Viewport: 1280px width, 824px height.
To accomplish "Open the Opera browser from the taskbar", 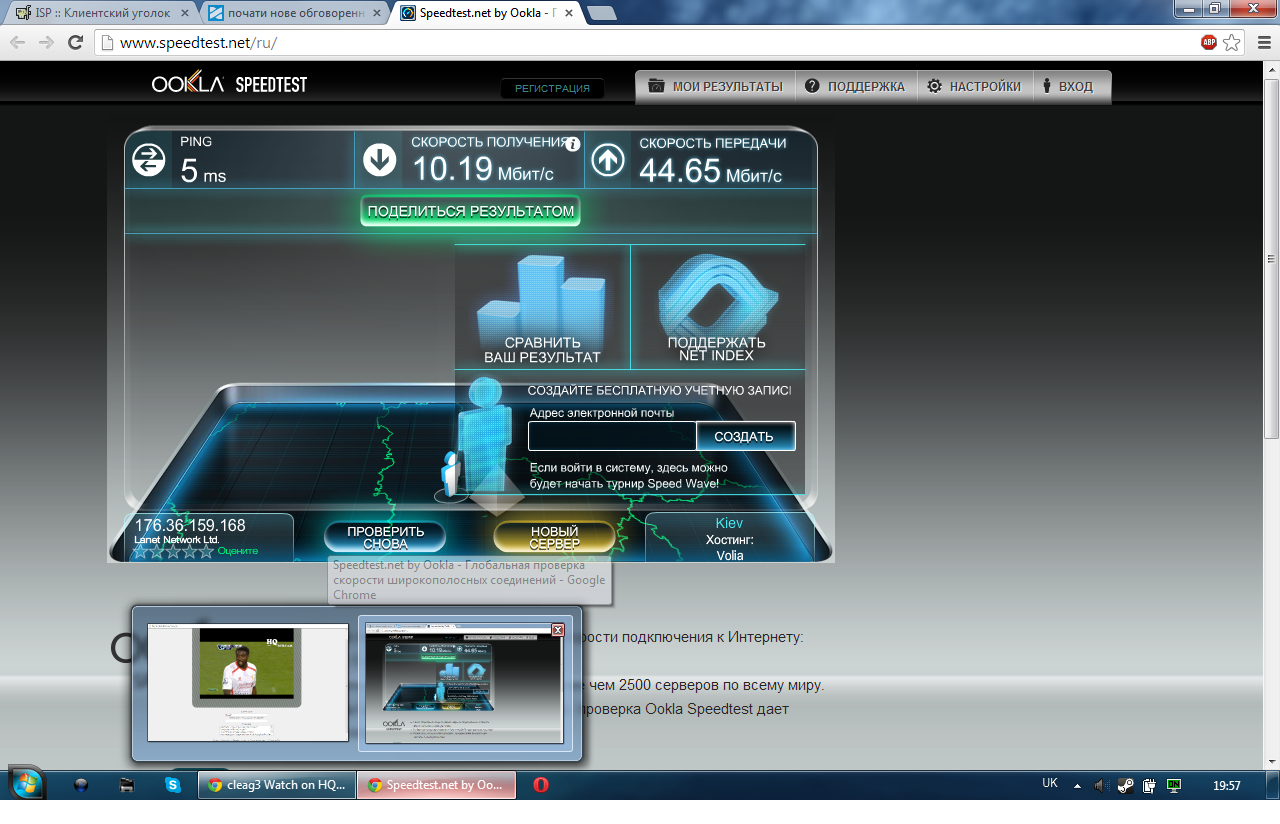I will pos(541,786).
